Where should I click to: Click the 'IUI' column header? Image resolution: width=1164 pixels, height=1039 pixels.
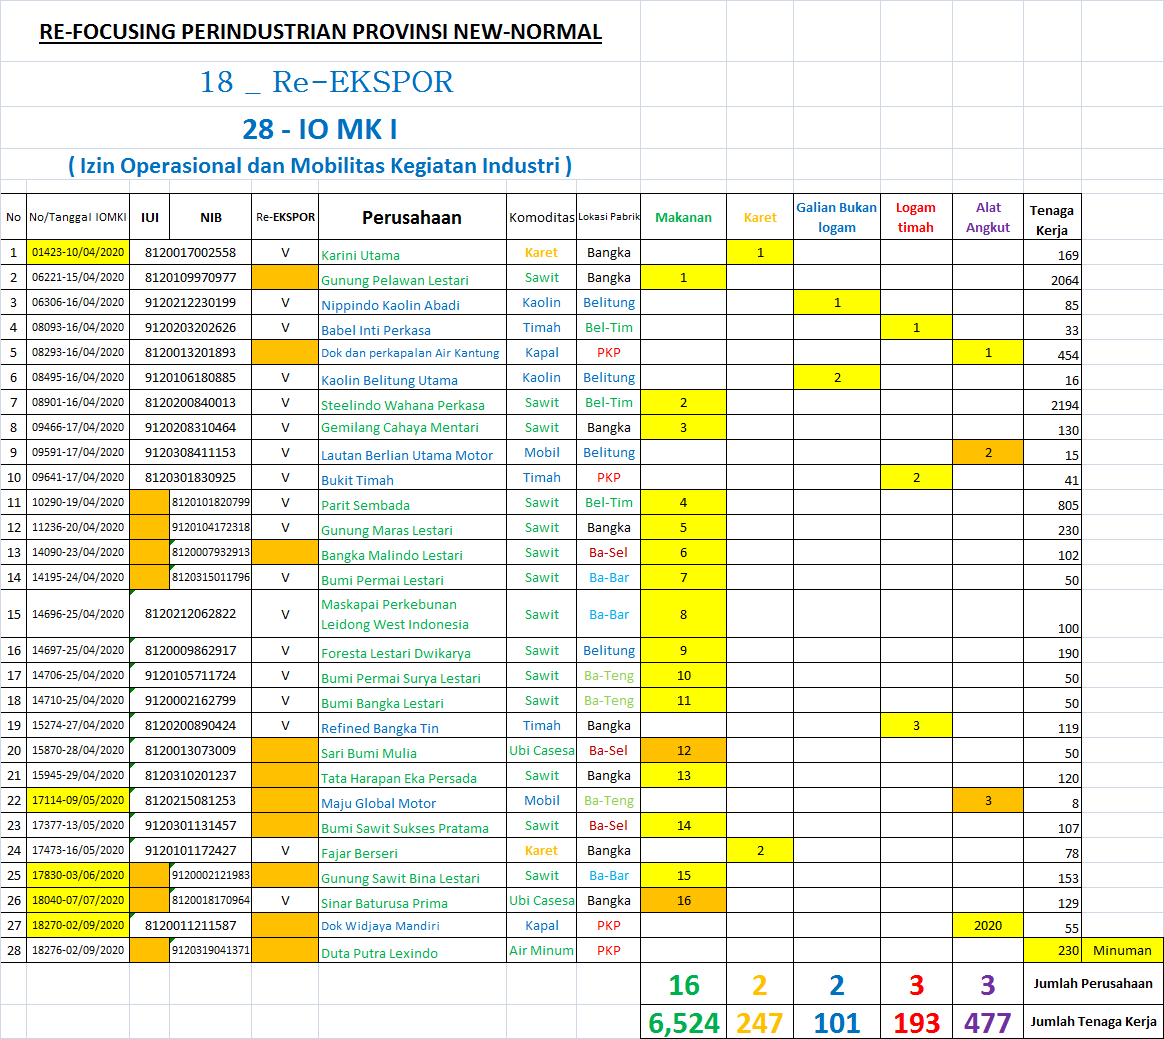[150, 217]
